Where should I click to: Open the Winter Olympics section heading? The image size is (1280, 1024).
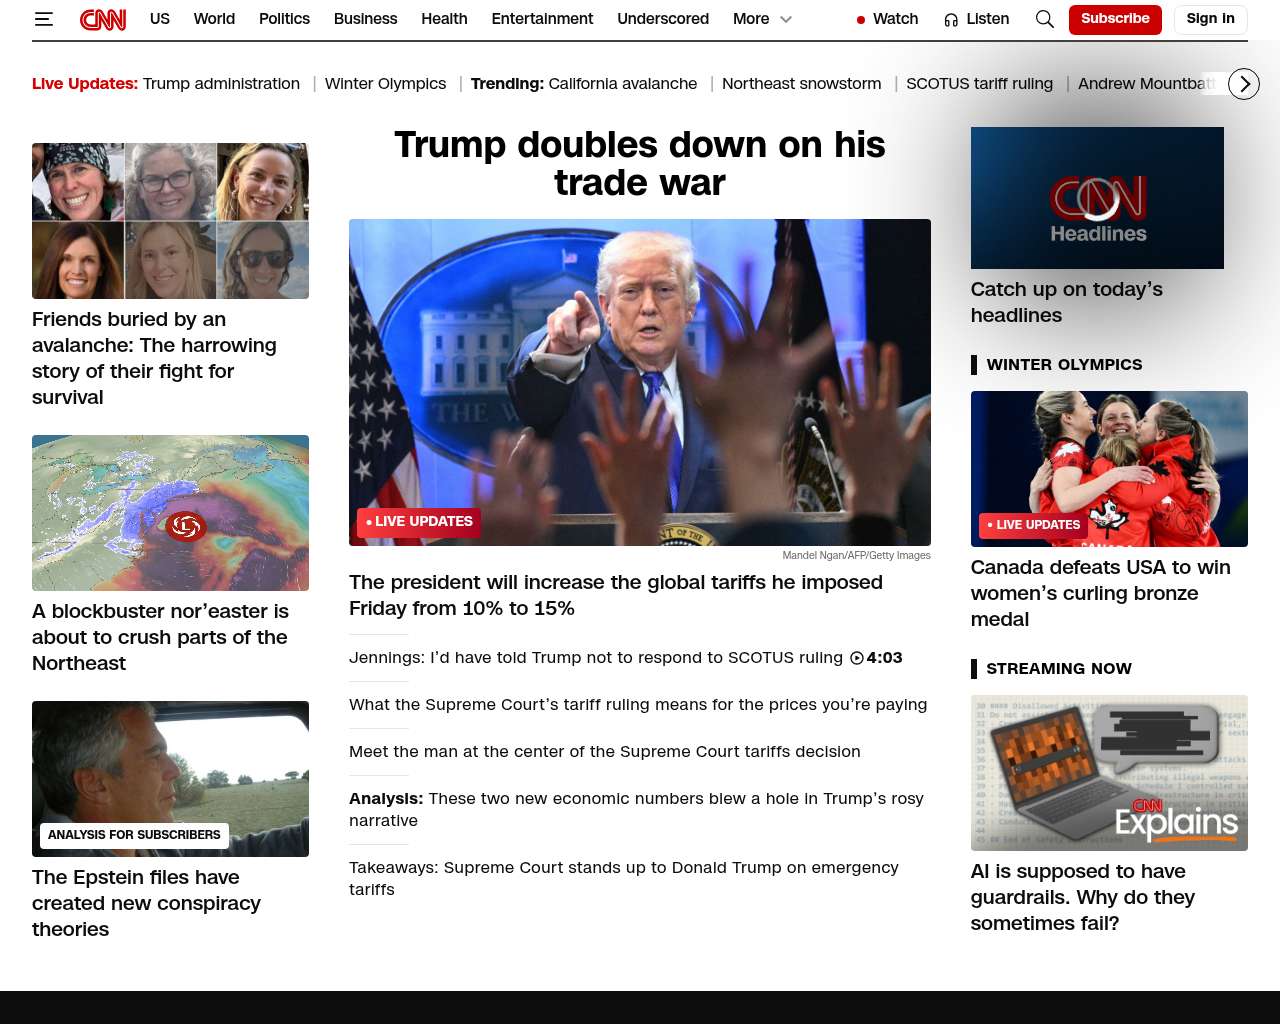click(x=1064, y=365)
